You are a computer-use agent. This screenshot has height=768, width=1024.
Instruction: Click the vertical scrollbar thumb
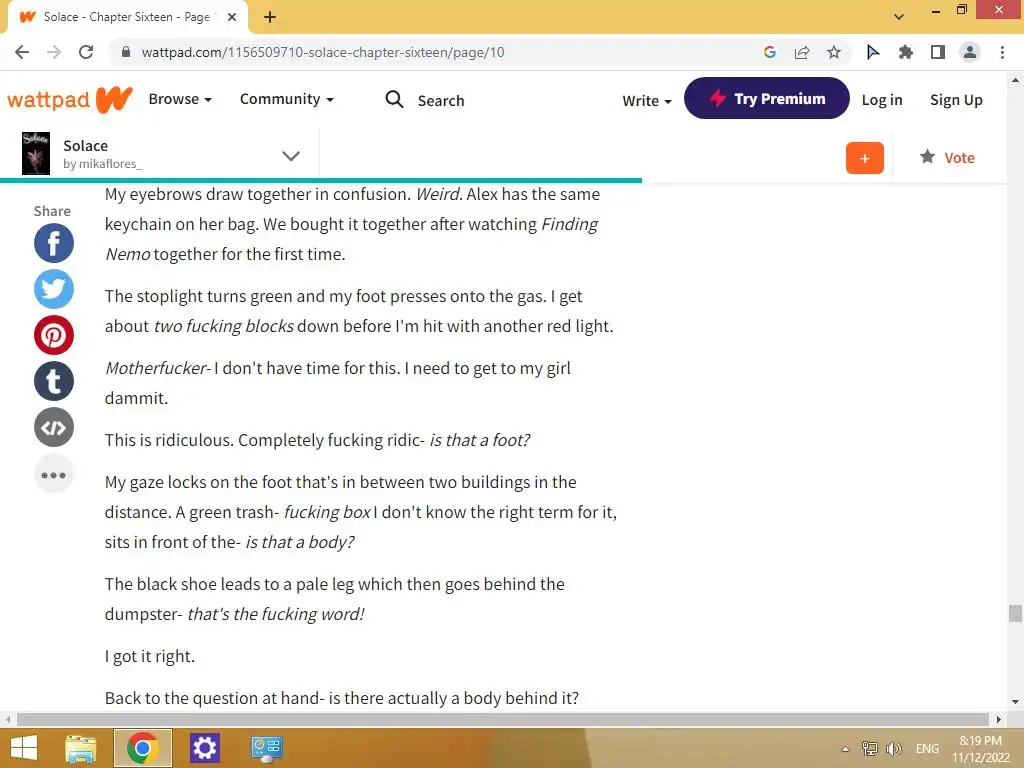pos(1015,614)
